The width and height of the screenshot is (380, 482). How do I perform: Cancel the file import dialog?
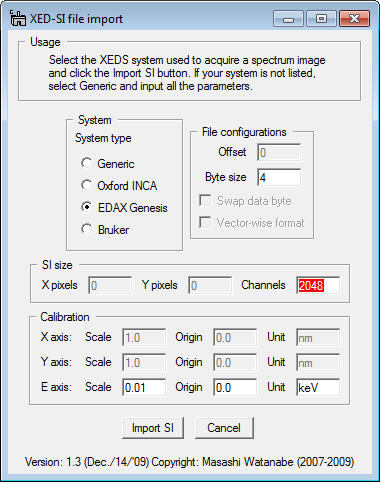[224, 428]
